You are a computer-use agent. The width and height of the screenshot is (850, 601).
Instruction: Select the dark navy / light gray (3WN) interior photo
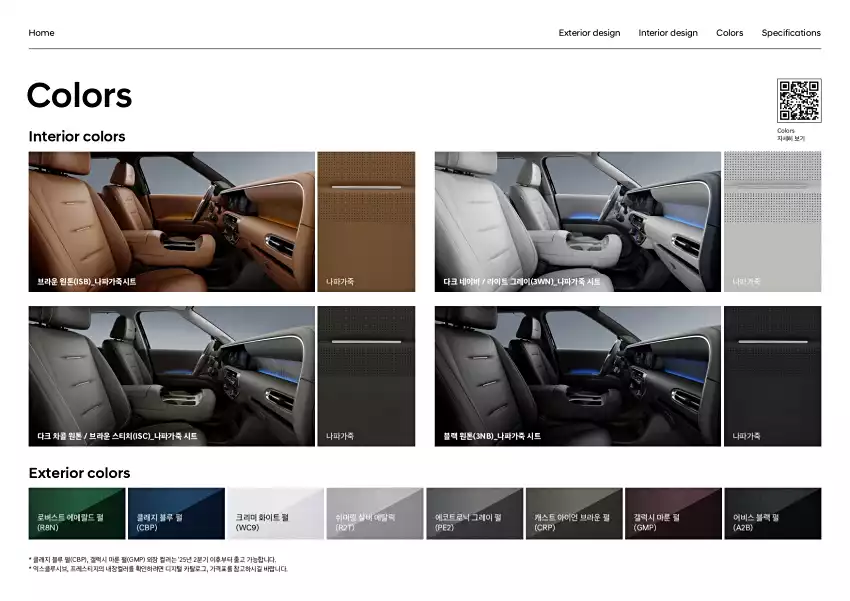coord(577,222)
